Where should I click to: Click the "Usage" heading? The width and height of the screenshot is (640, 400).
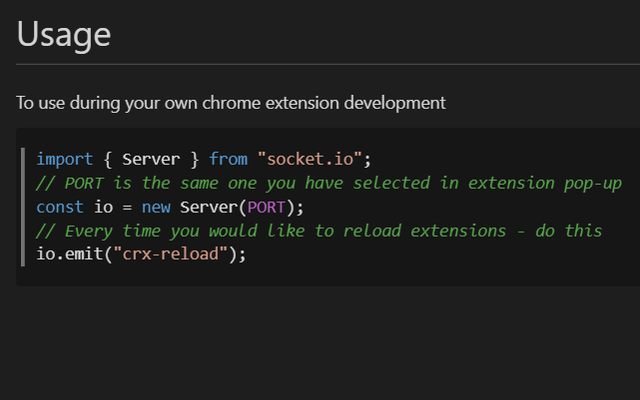(x=64, y=35)
